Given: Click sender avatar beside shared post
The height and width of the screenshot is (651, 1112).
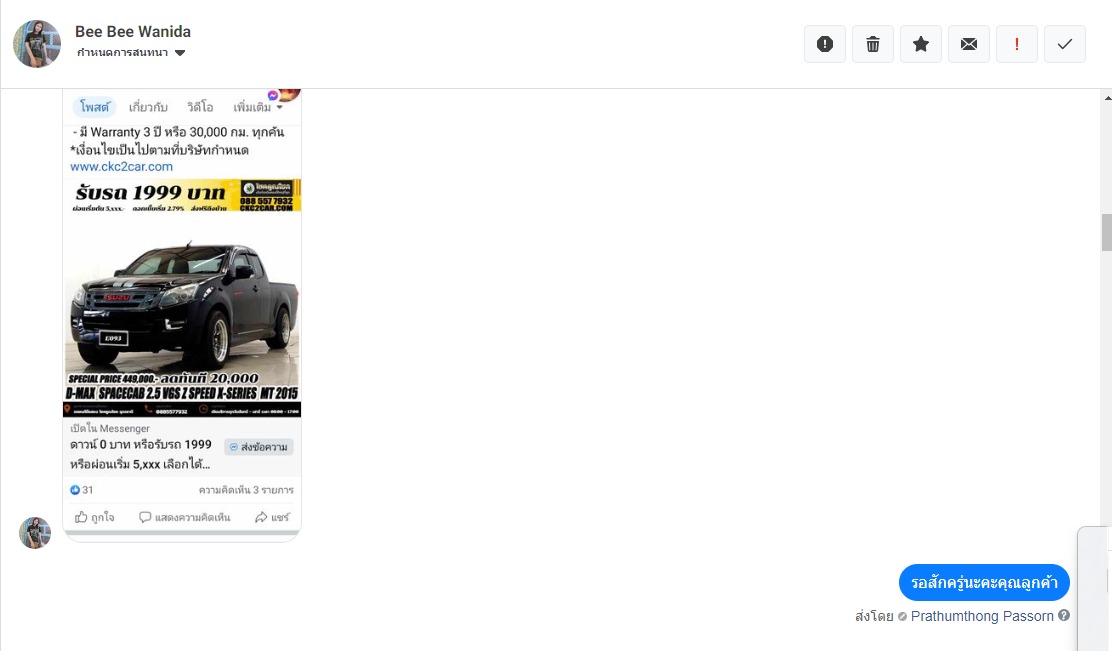Looking at the screenshot, I should [35, 533].
